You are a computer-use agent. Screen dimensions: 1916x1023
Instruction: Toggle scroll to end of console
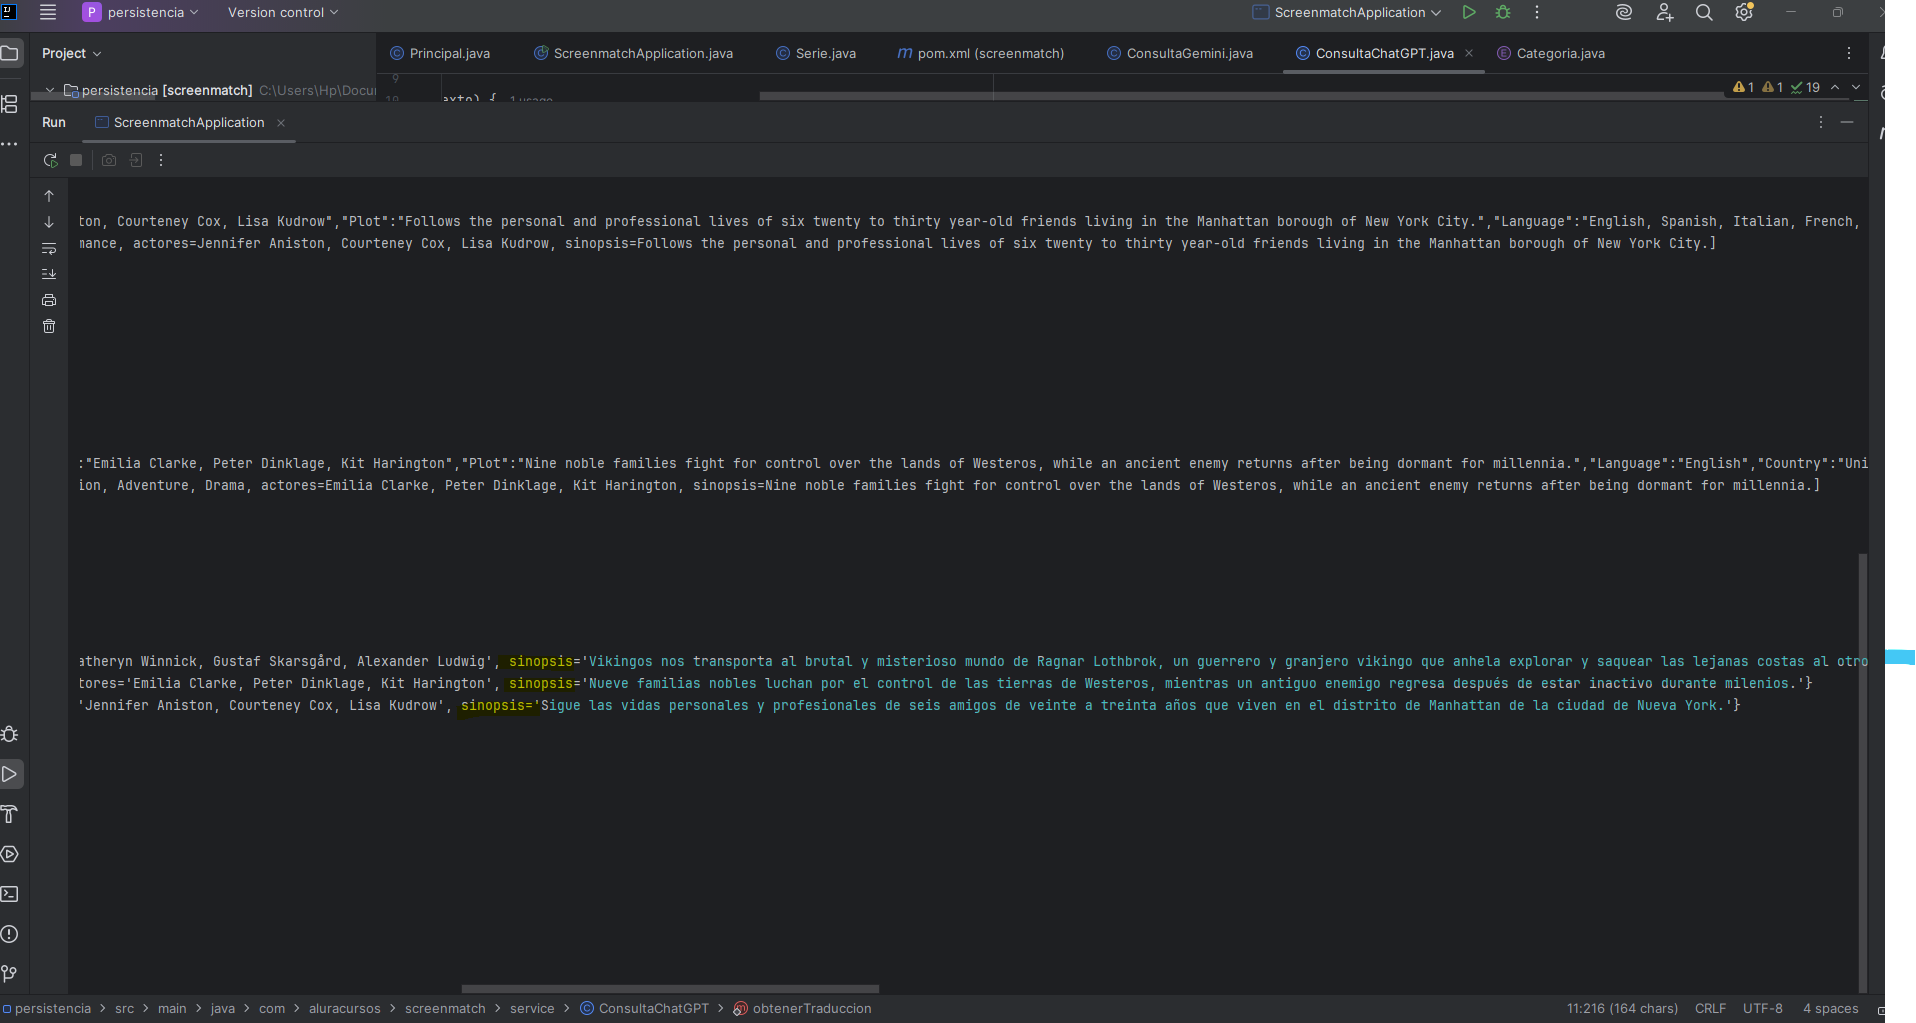coord(49,274)
